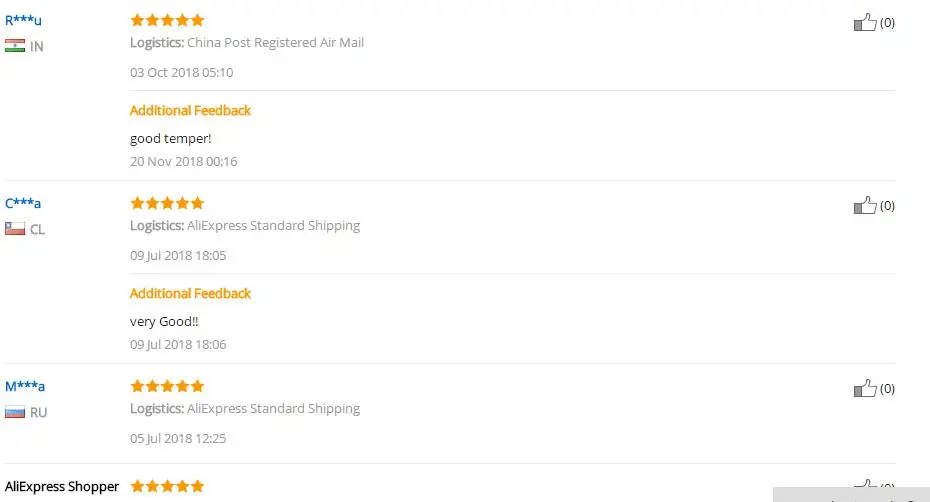This screenshot has width=930, height=502.
Task: Like M***a's review with thumbs-up
Action: [864, 388]
